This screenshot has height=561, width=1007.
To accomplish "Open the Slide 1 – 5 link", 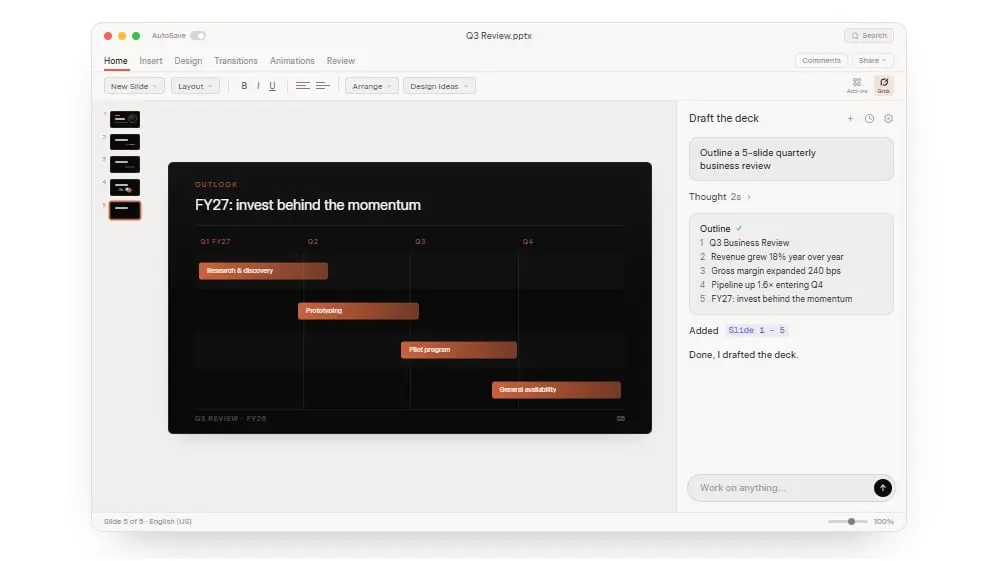I will [757, 331].
